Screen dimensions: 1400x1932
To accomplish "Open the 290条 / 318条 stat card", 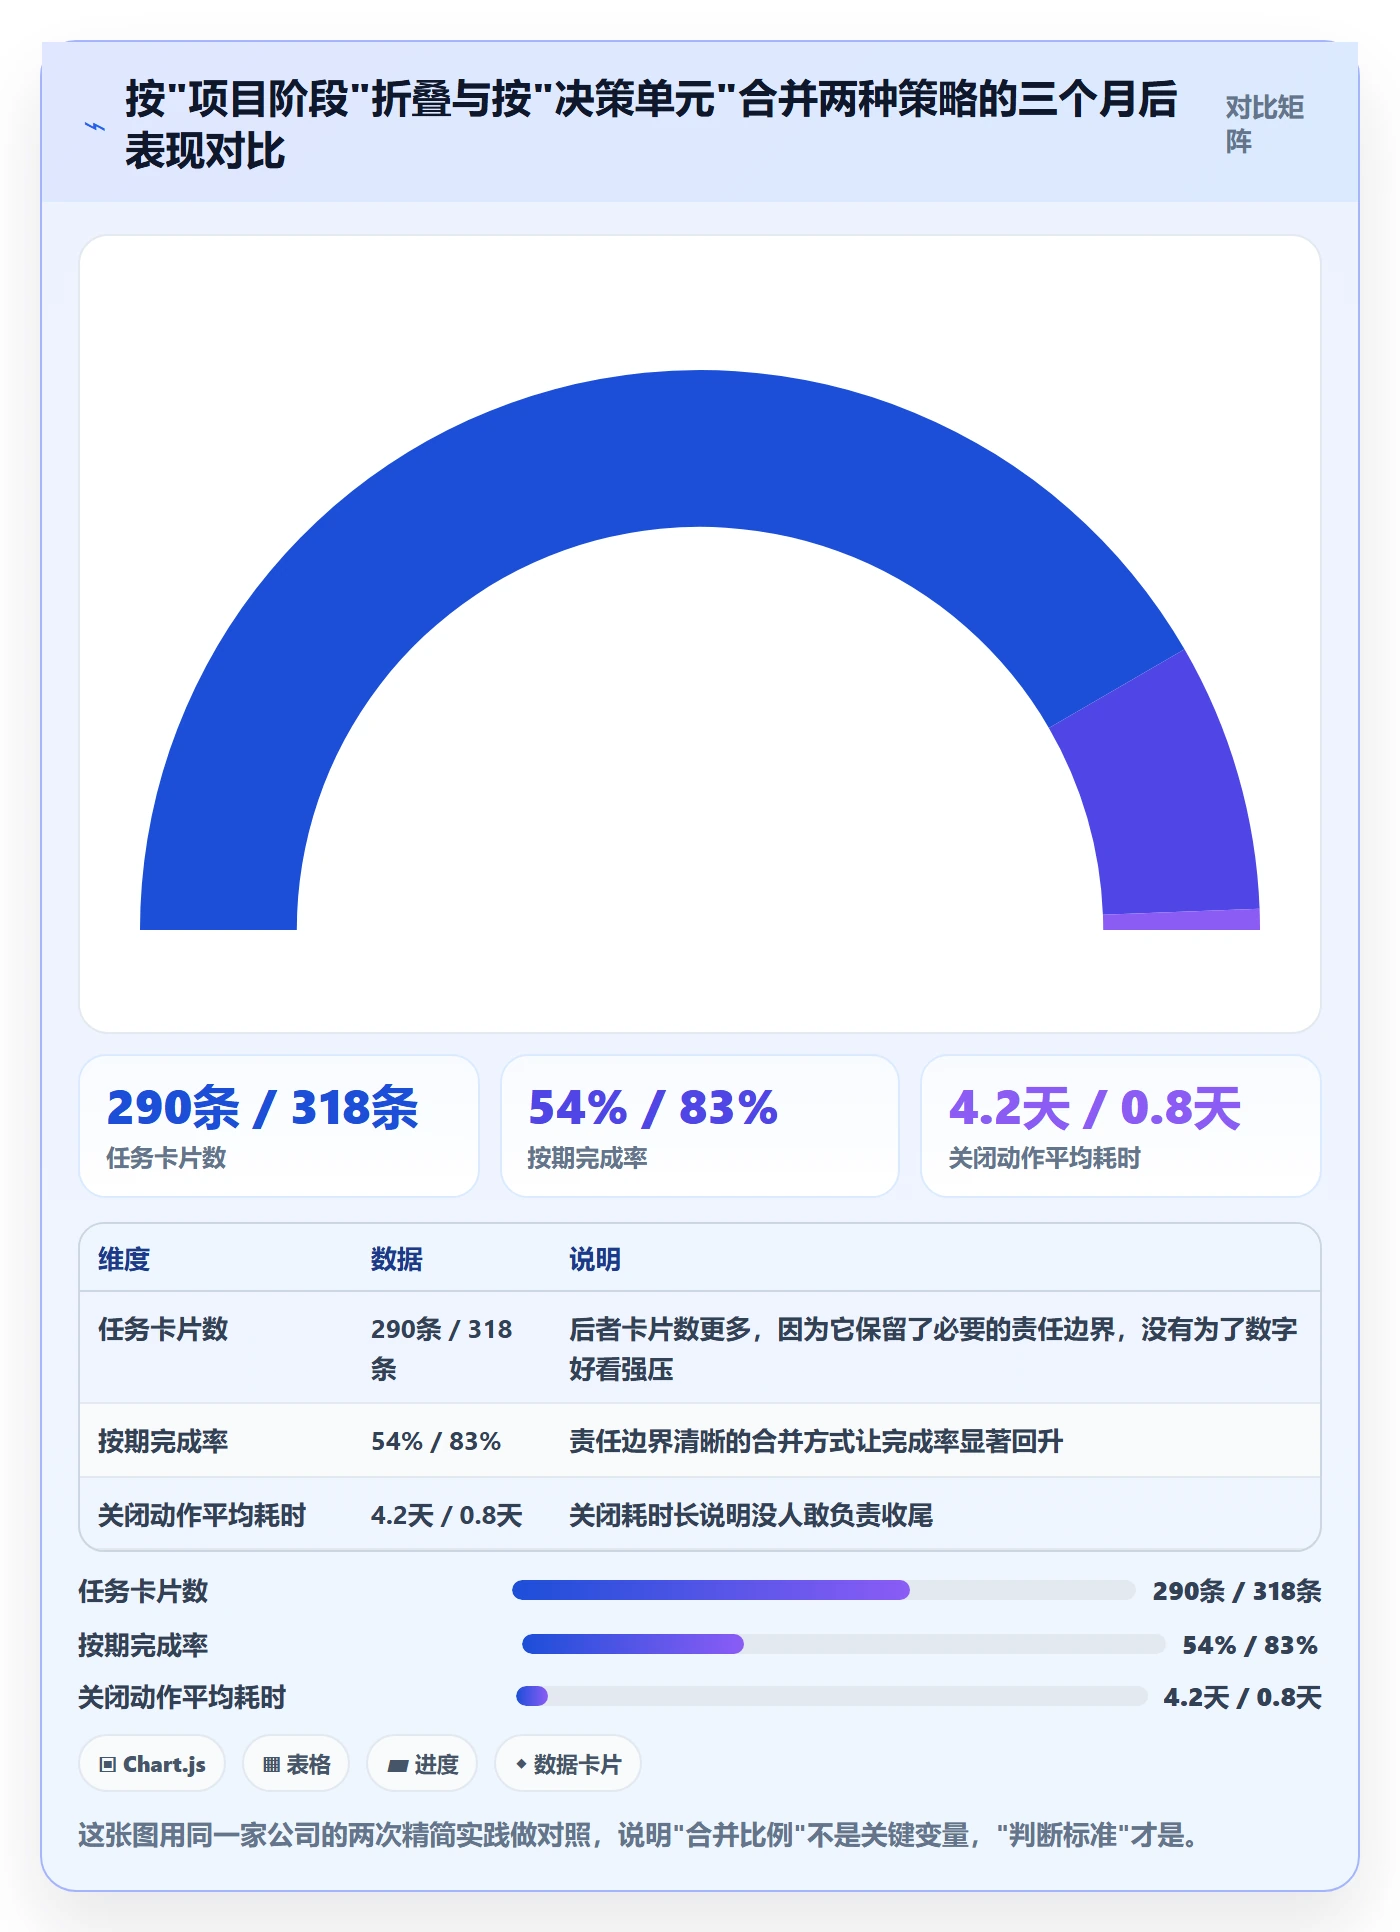I will [x=279, y=1126].
